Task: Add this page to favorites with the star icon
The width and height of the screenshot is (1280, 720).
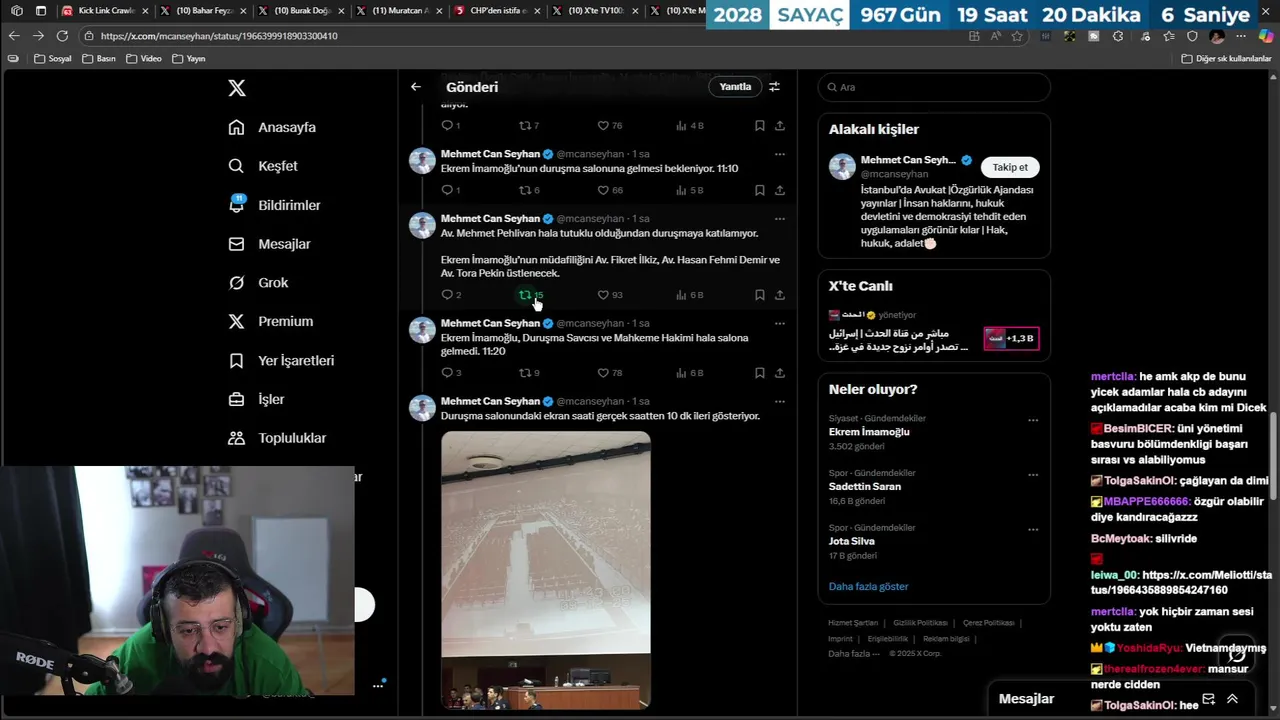Action: (1017, 36)
